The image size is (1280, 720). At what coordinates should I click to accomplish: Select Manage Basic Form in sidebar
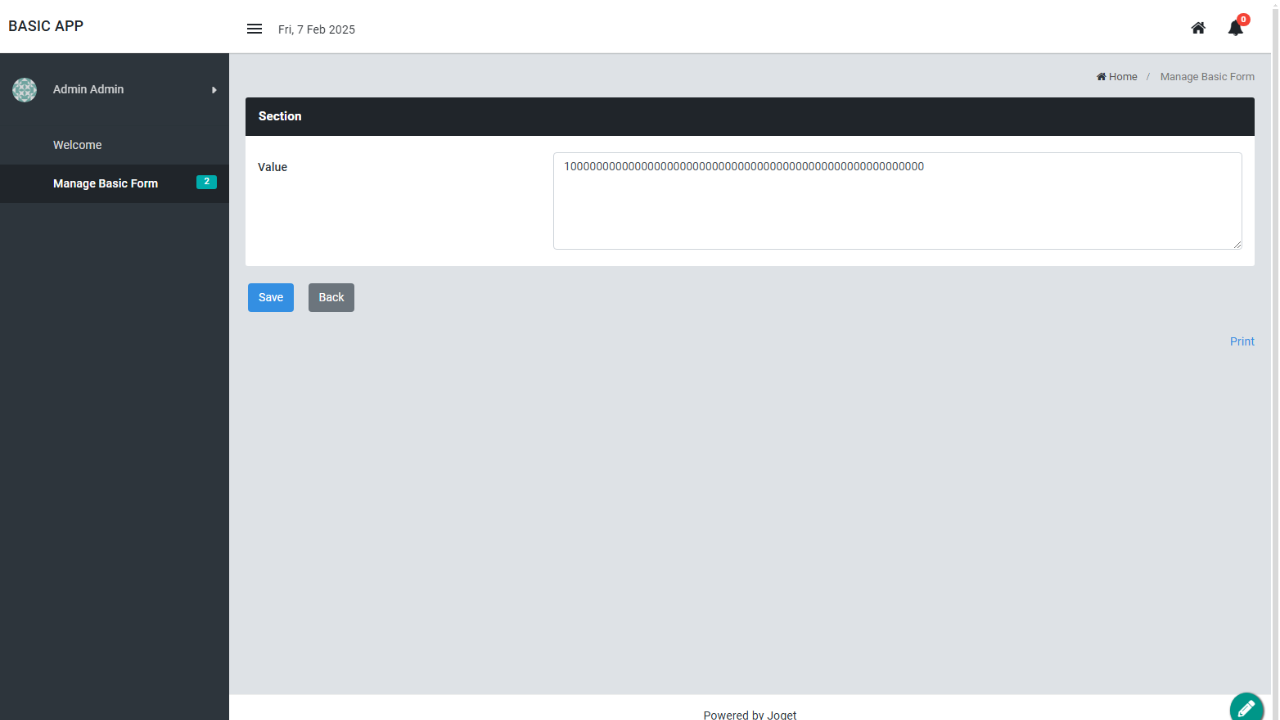105,184
